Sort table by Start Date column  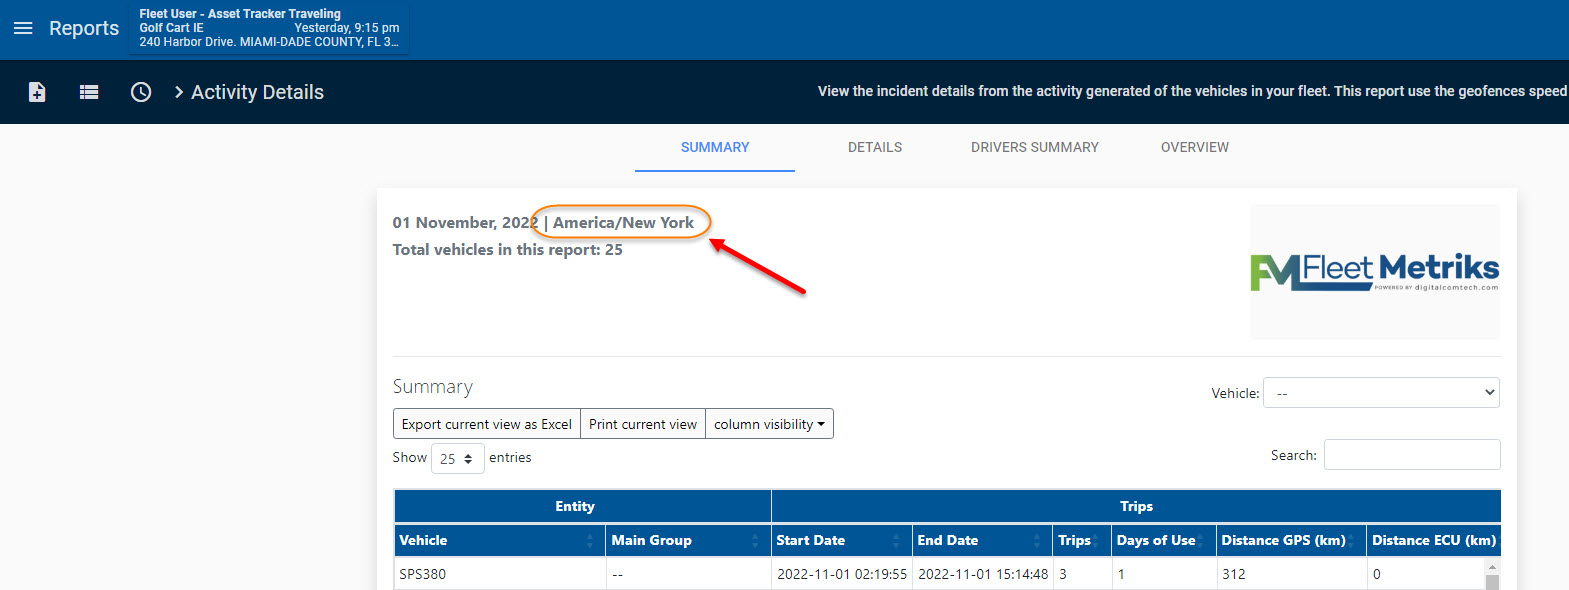tap(840, 541)
